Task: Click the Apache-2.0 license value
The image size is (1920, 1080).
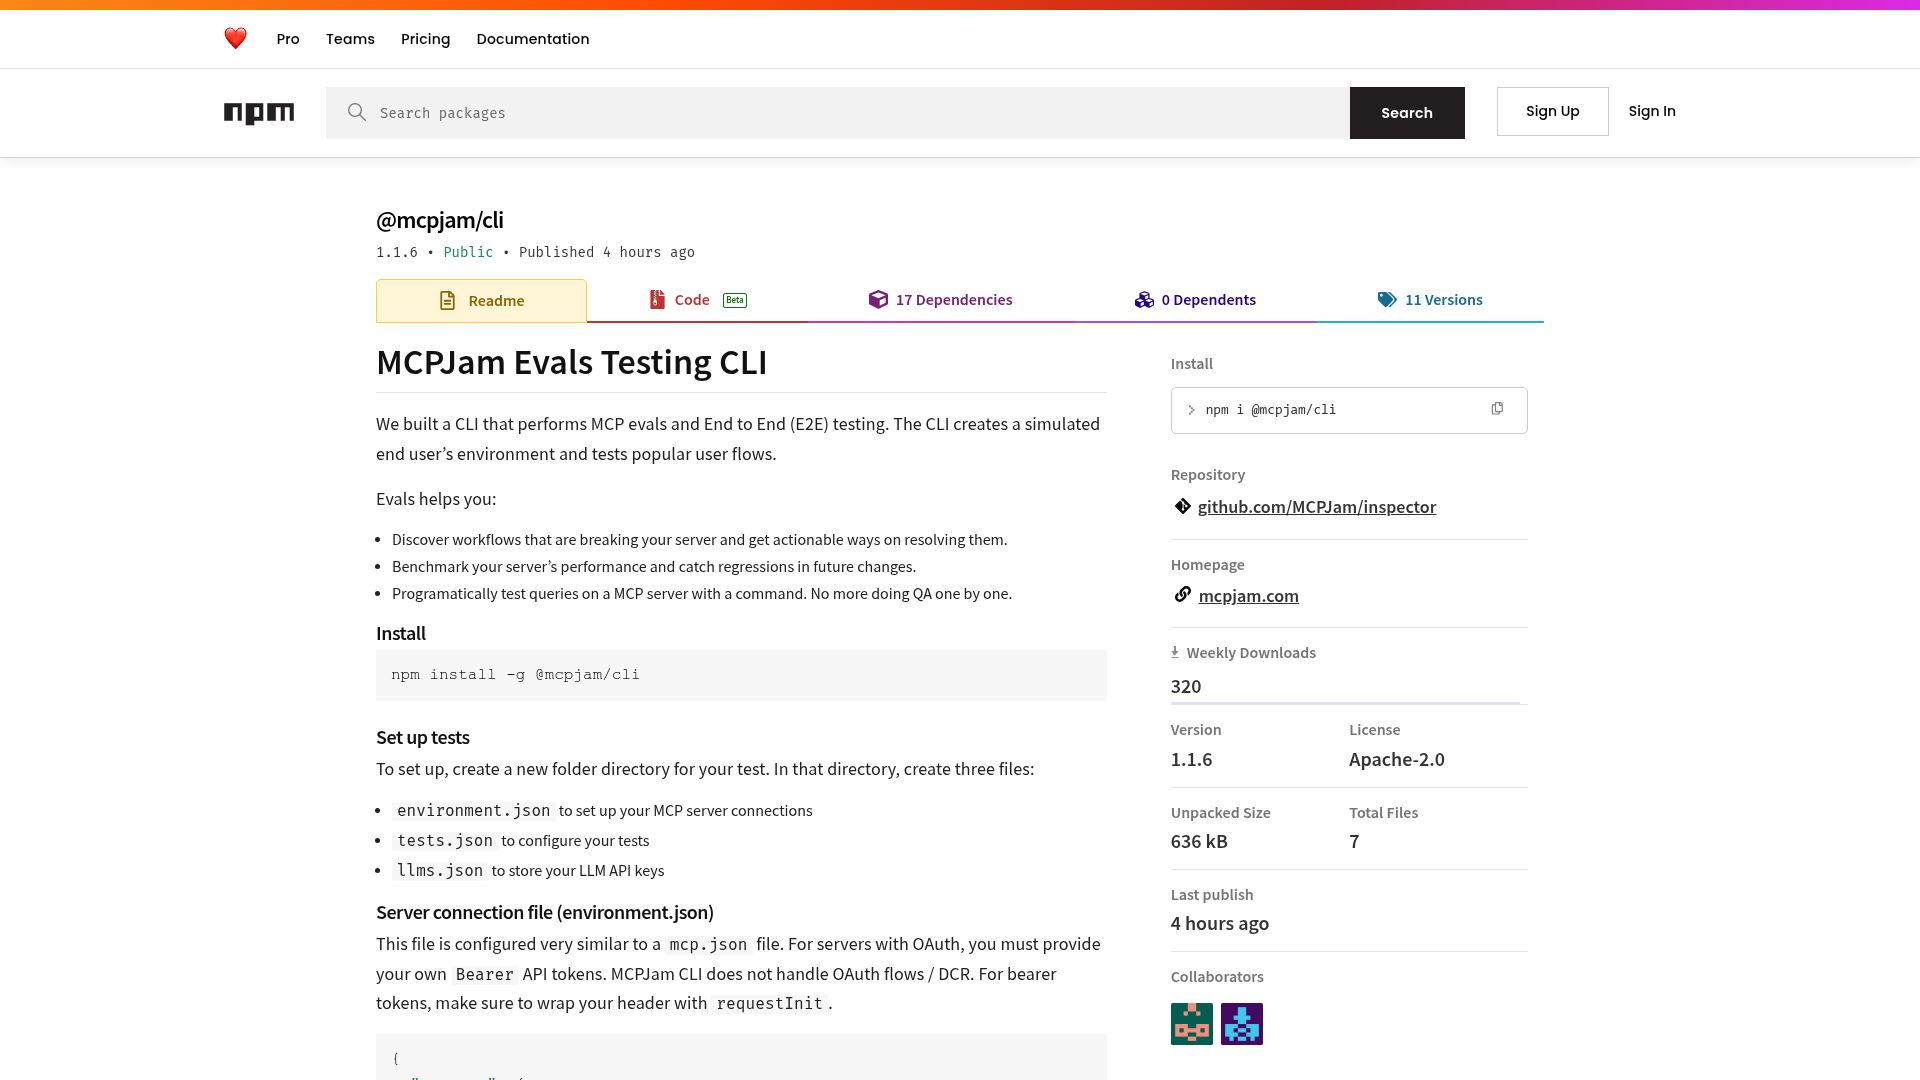Action: [1396, 759]
